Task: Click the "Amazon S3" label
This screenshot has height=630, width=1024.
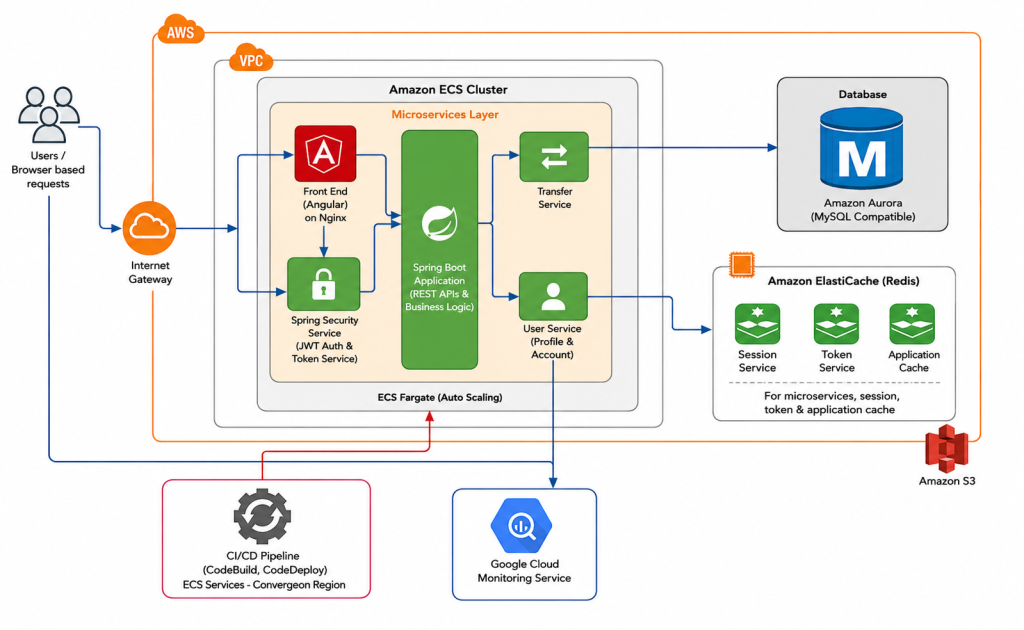Action: 947,481
